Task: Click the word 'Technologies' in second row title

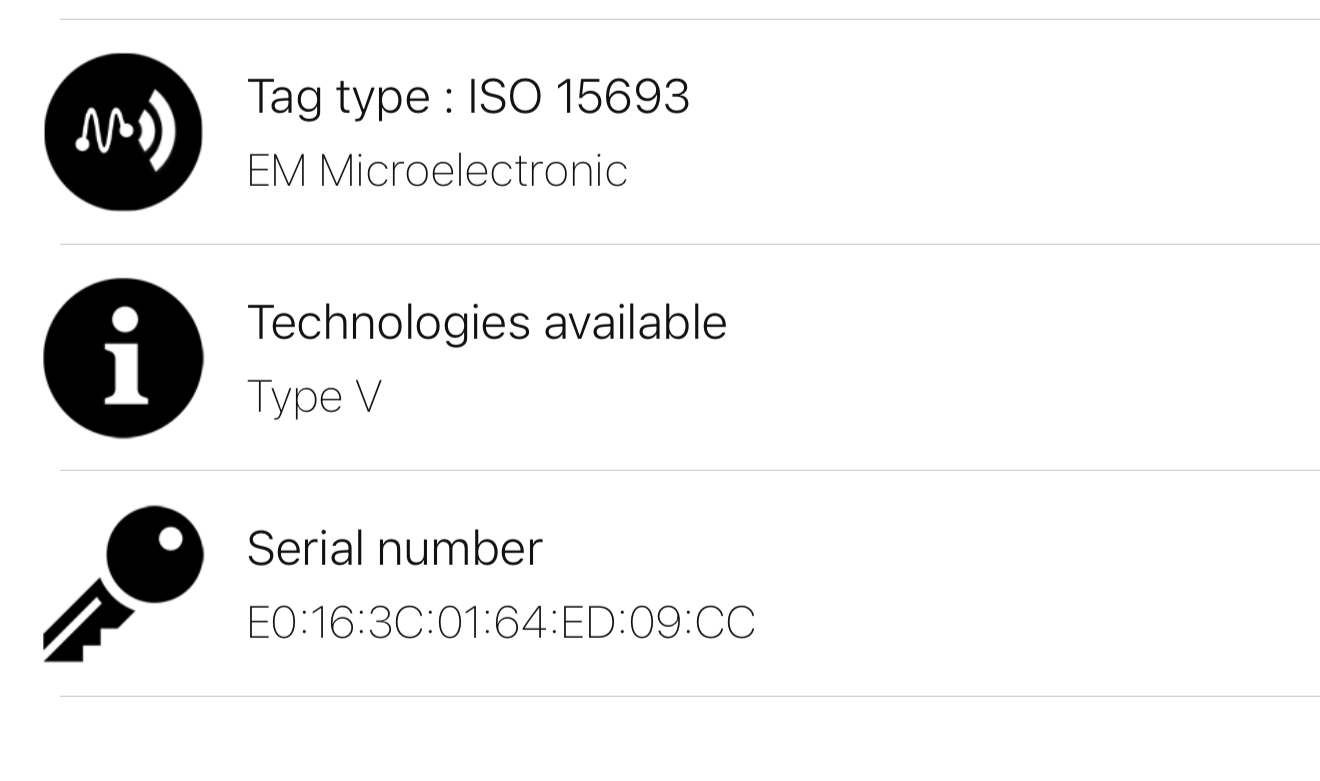Action: pyautogui.click(x=389, y=322)
